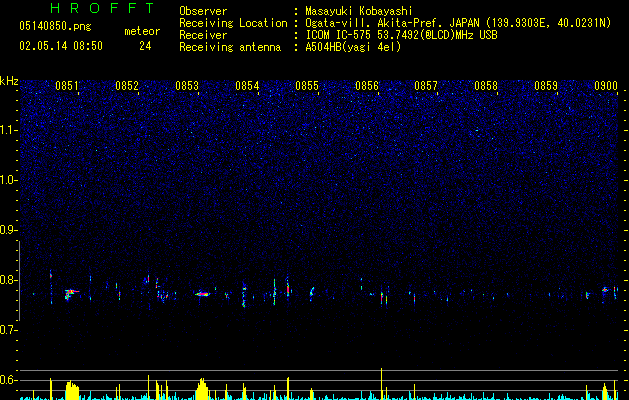Click the wide yellow intensity peak near 0851
Screen dimensions: 629x400
[72, 390]
